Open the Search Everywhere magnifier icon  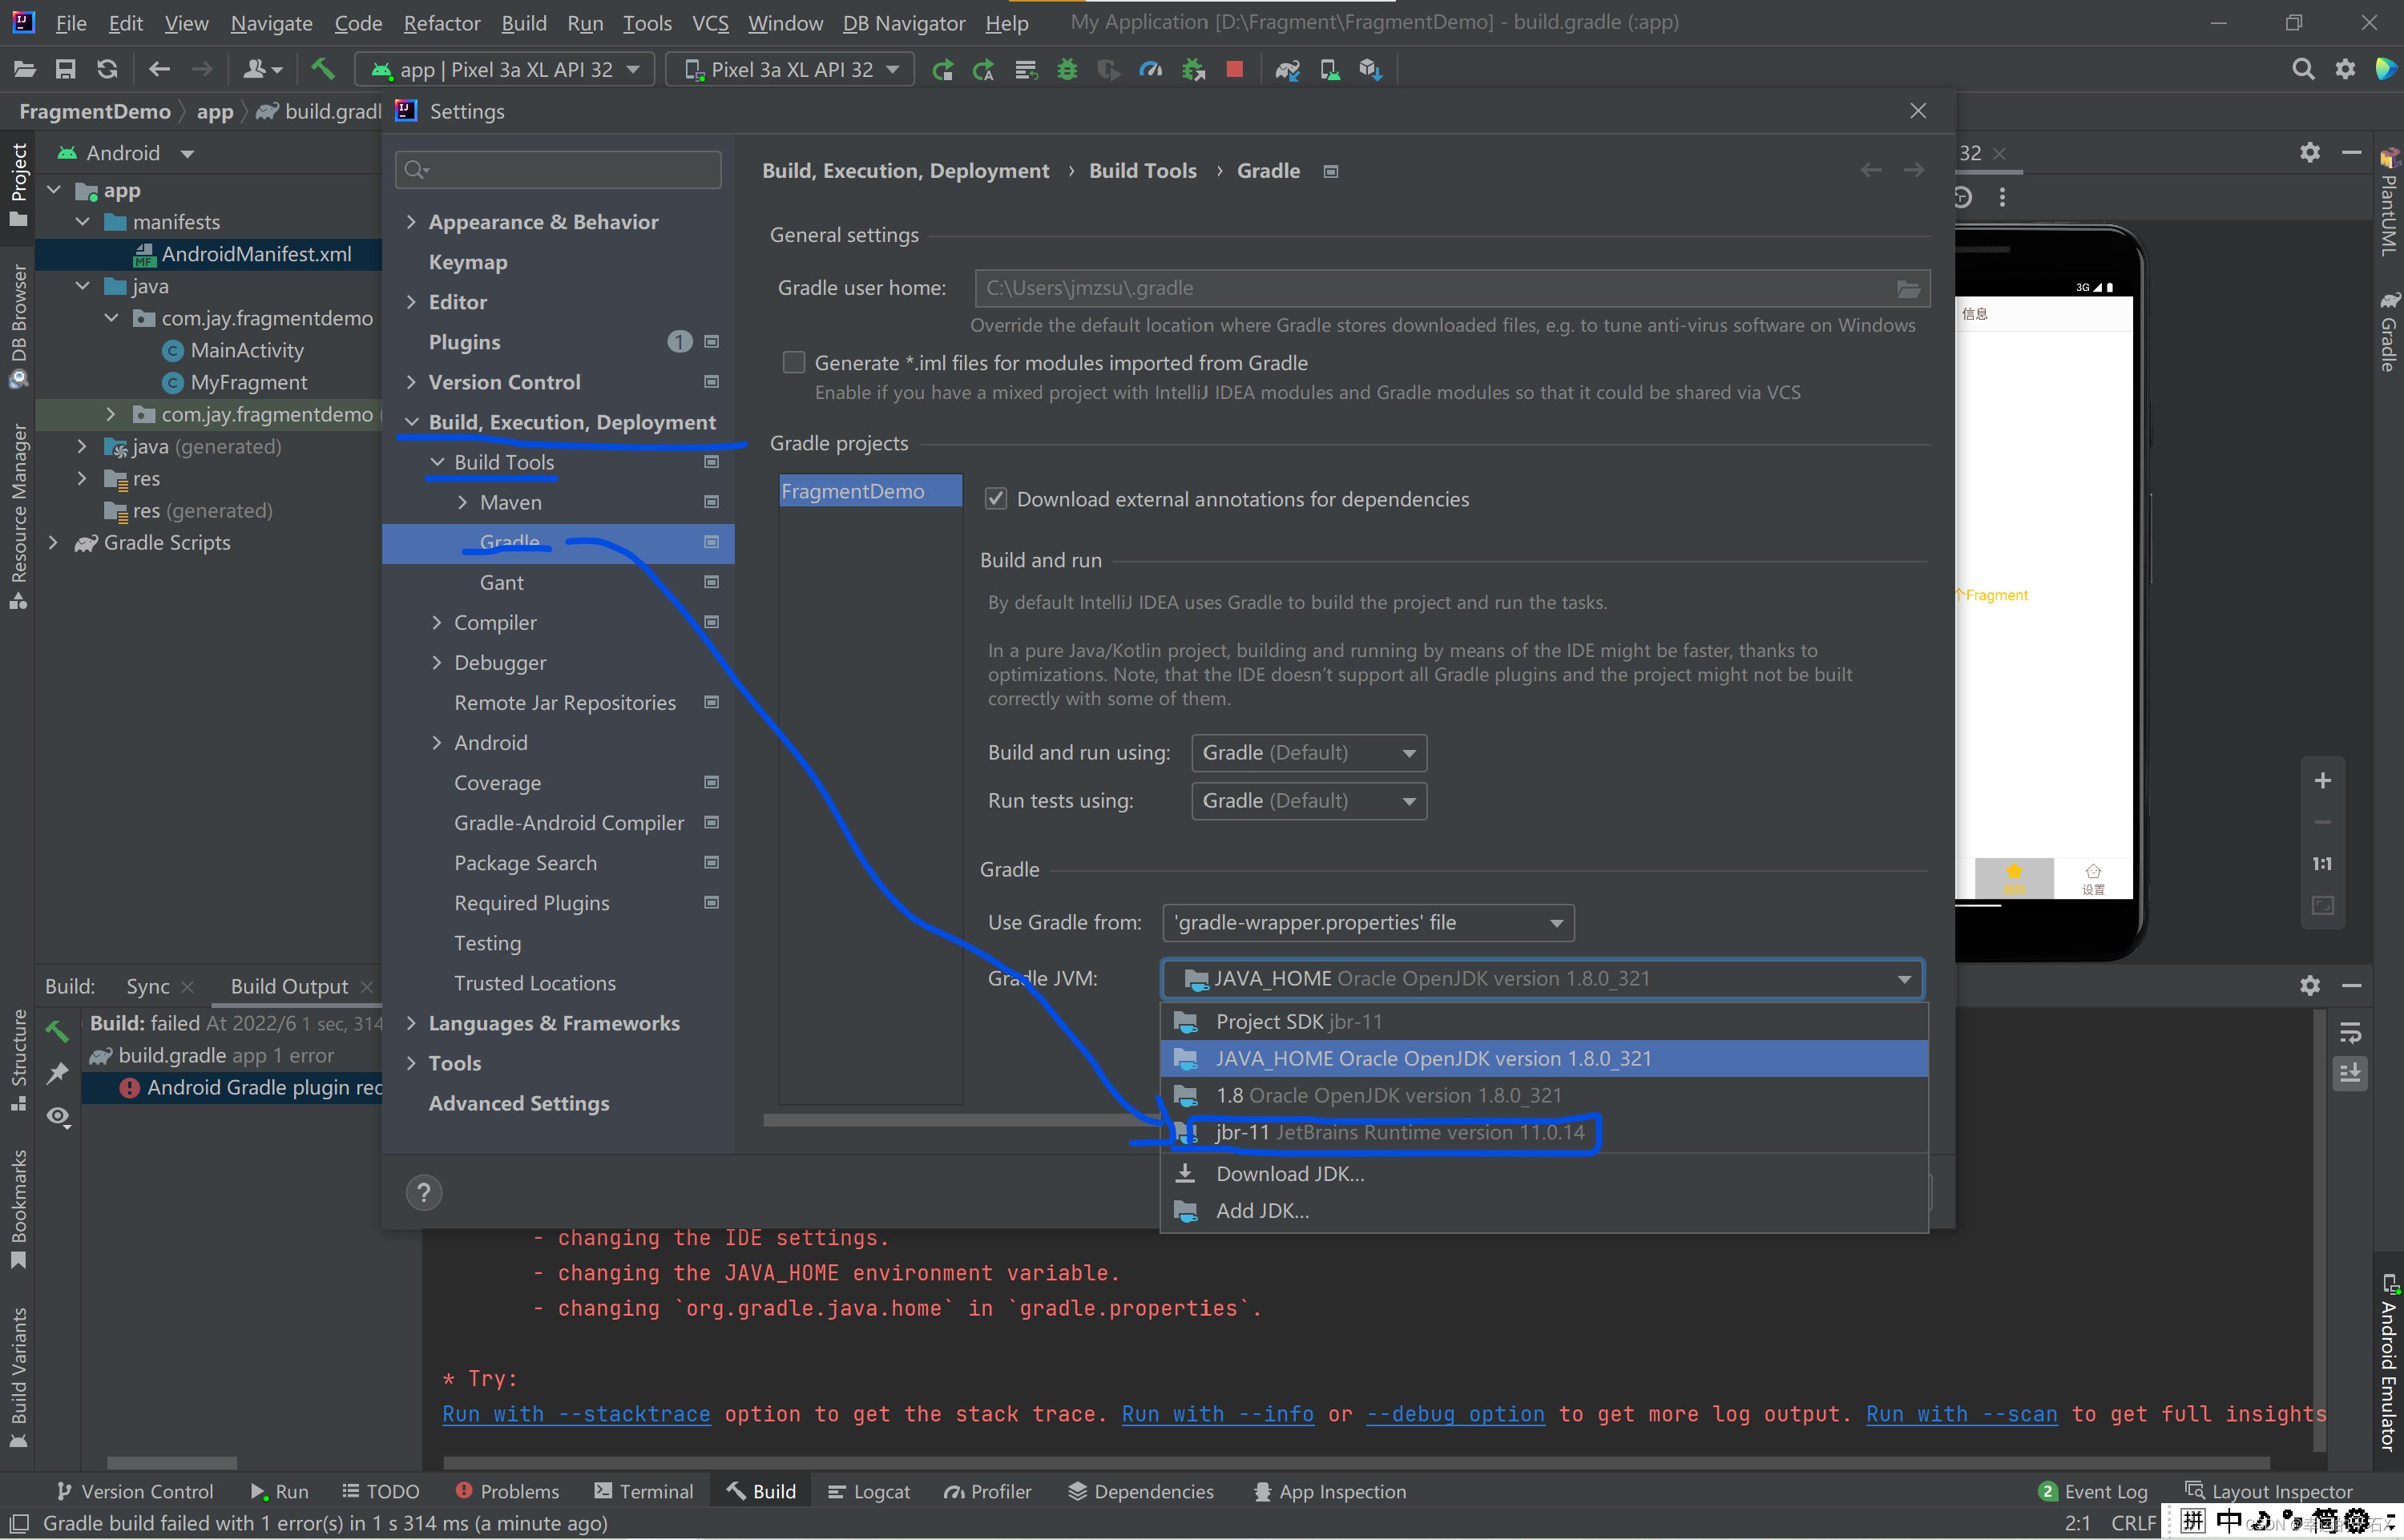[2302, 69]
